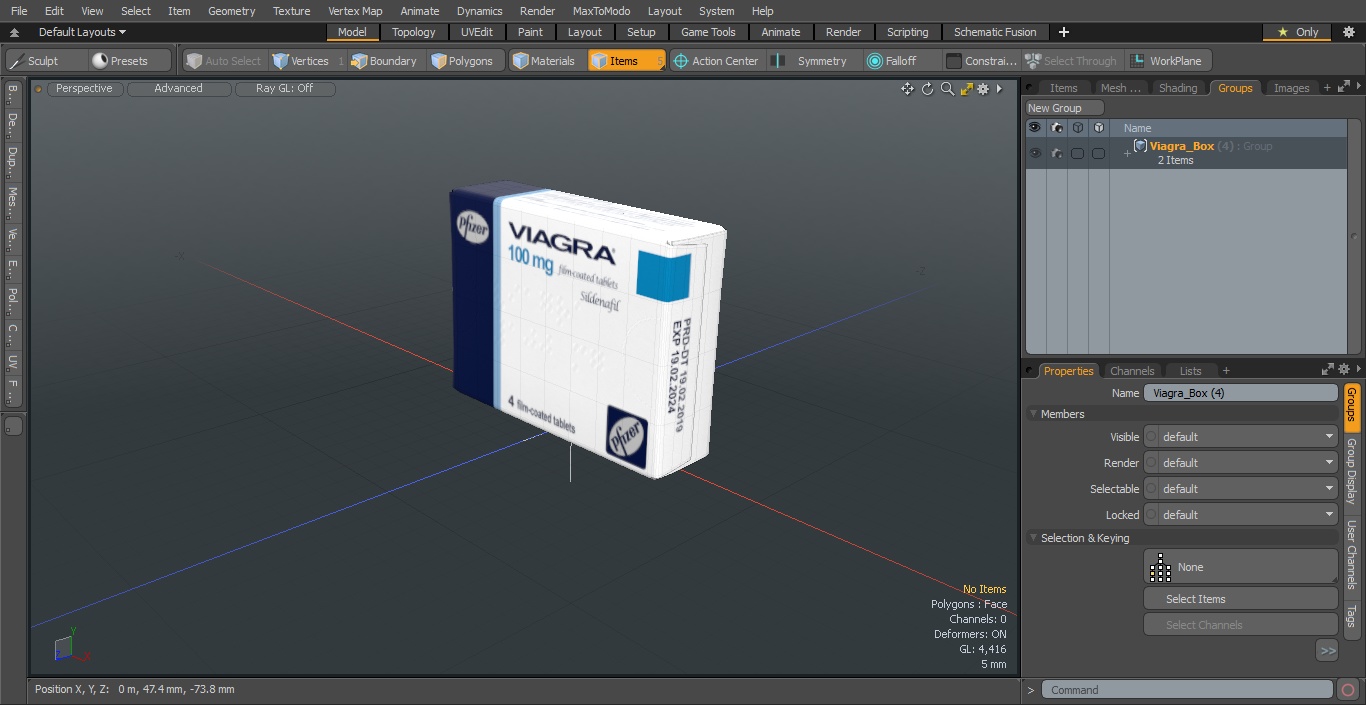The height and width of the screenshot is (705, 1366).
Task: Toggle the Only star button
Action: tap(1297, 32)
